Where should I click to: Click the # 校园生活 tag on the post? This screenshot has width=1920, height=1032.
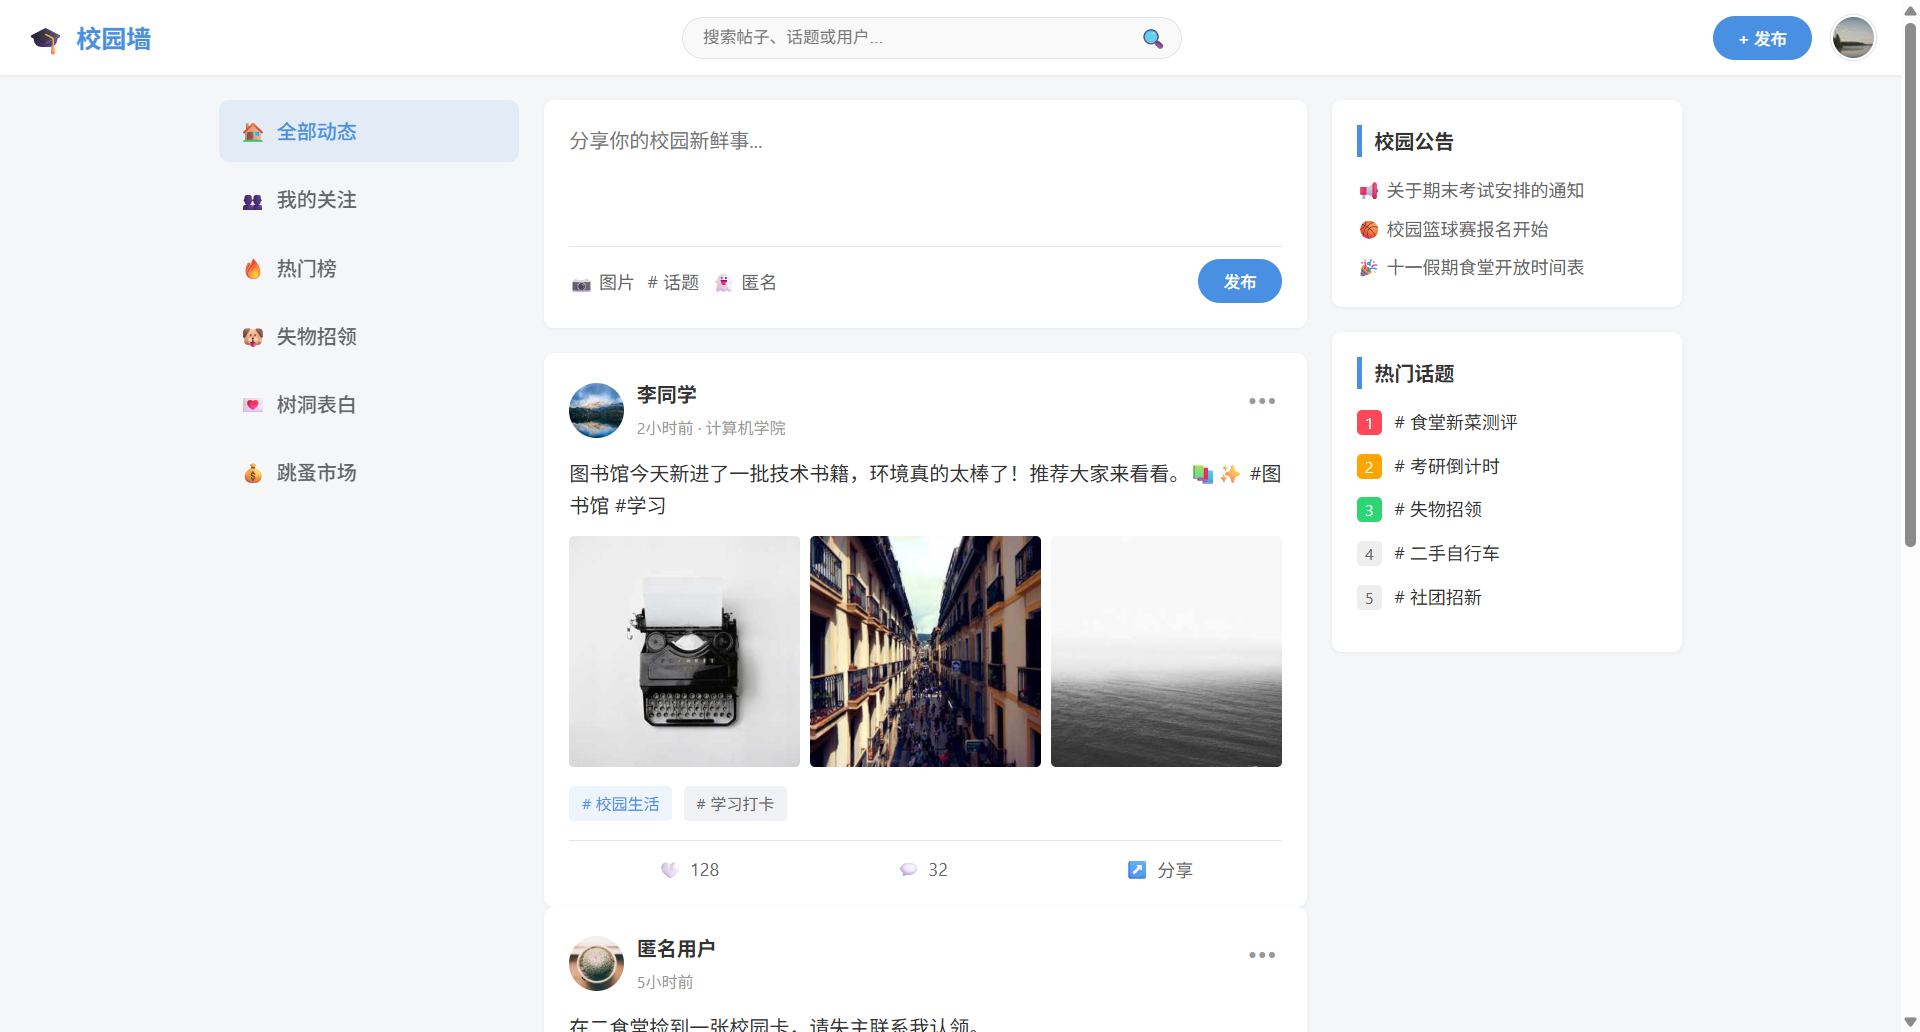(619, 803)
